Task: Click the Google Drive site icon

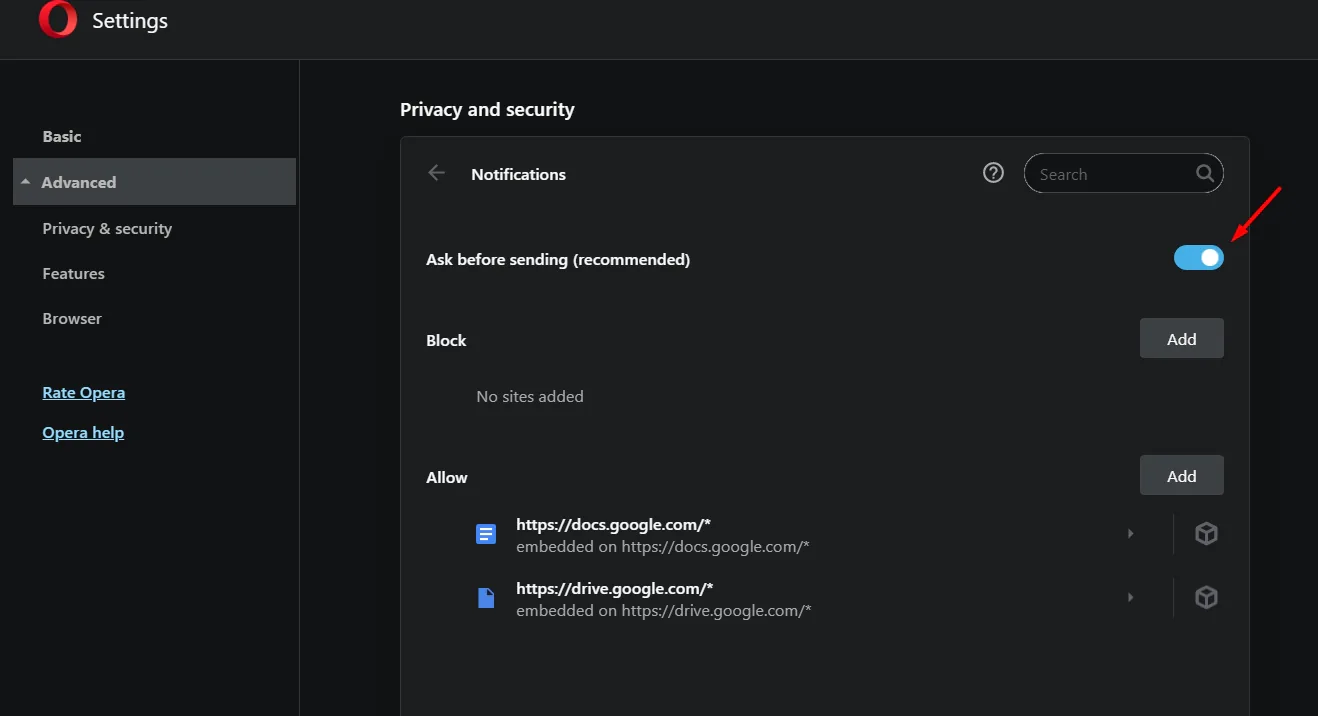Action: [486, 598]
